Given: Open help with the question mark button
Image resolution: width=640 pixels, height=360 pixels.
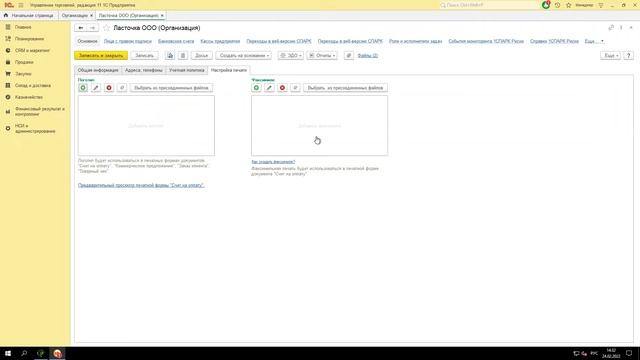Looking at the screenshot, I should (x=629, y=56).
